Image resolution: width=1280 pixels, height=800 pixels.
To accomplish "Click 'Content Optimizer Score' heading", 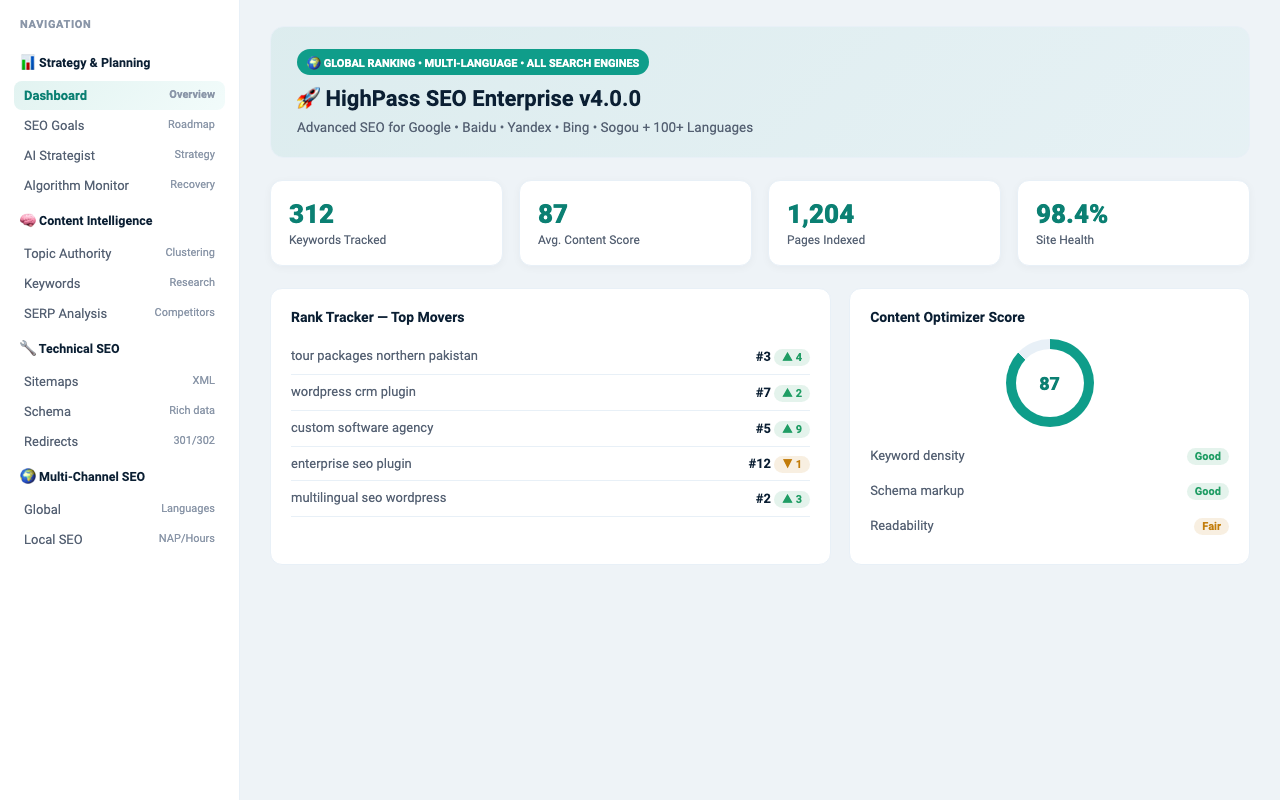I will point(947,317).
